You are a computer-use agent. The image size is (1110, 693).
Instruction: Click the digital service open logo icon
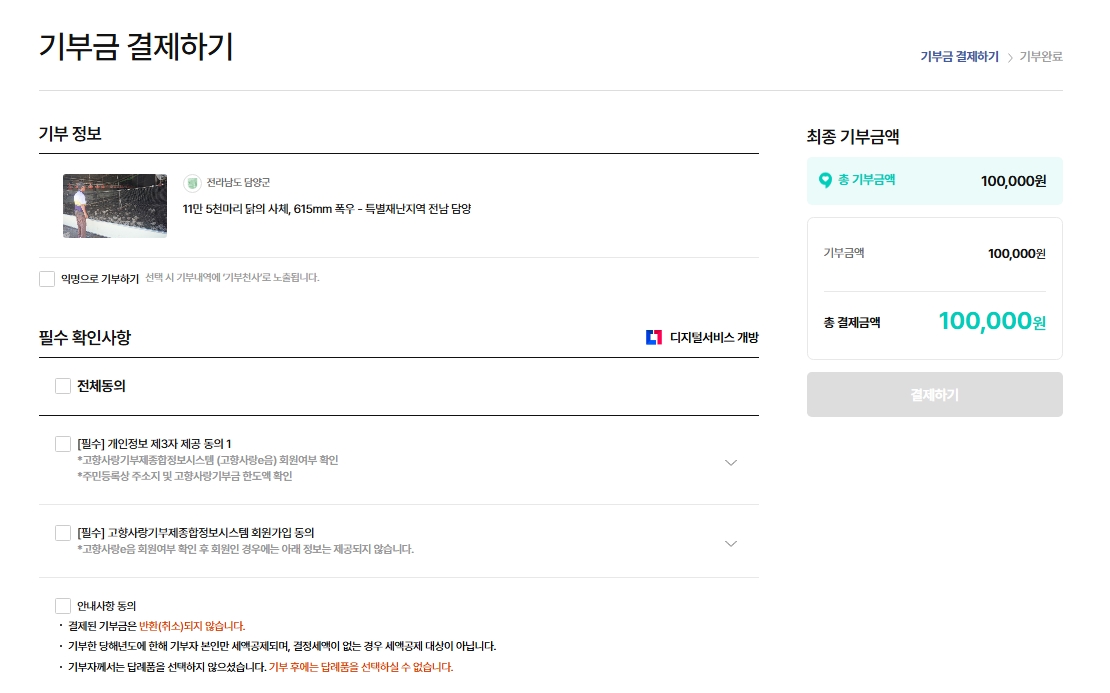click(x=654, y=337)
